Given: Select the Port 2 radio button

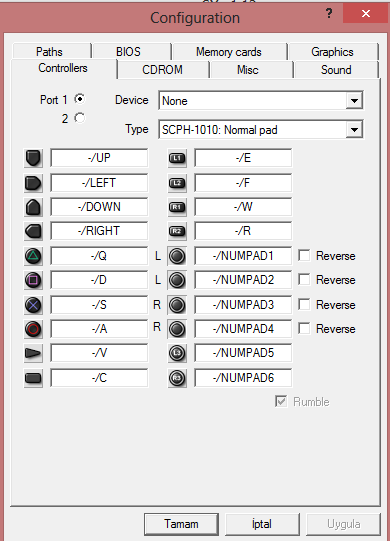Looking at the screenshot, I should click(80, 118).
